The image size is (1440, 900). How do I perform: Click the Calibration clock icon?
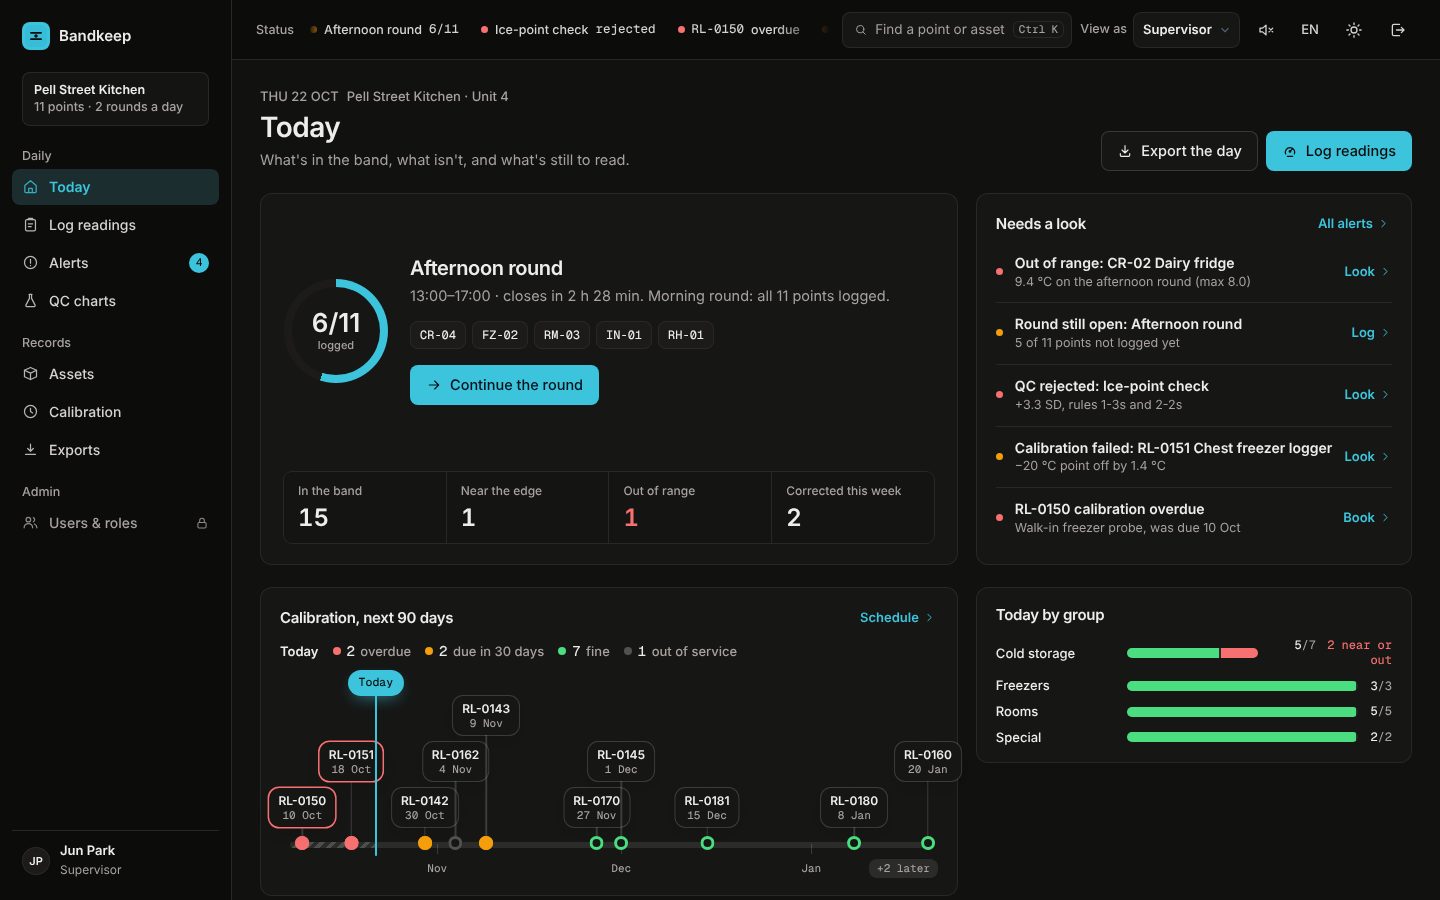point(30,412)
